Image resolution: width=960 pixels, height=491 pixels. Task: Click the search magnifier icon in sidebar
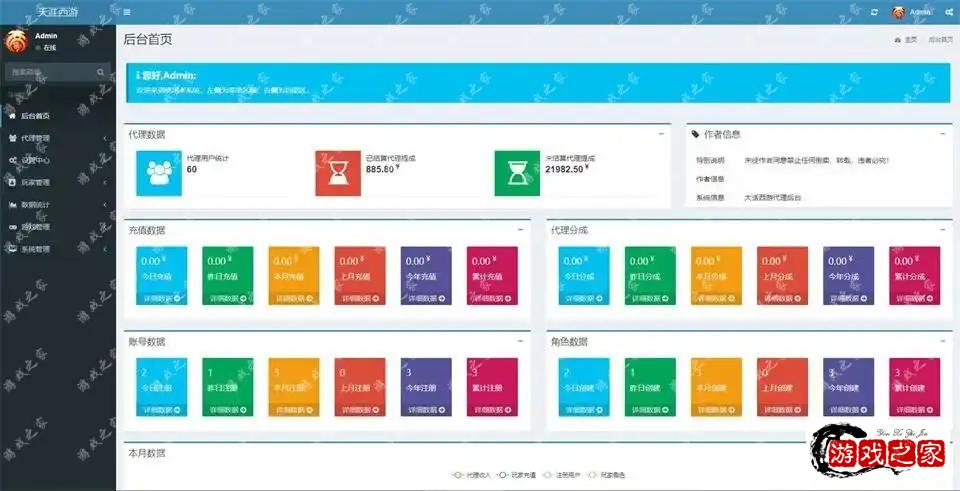pos(101,73)
